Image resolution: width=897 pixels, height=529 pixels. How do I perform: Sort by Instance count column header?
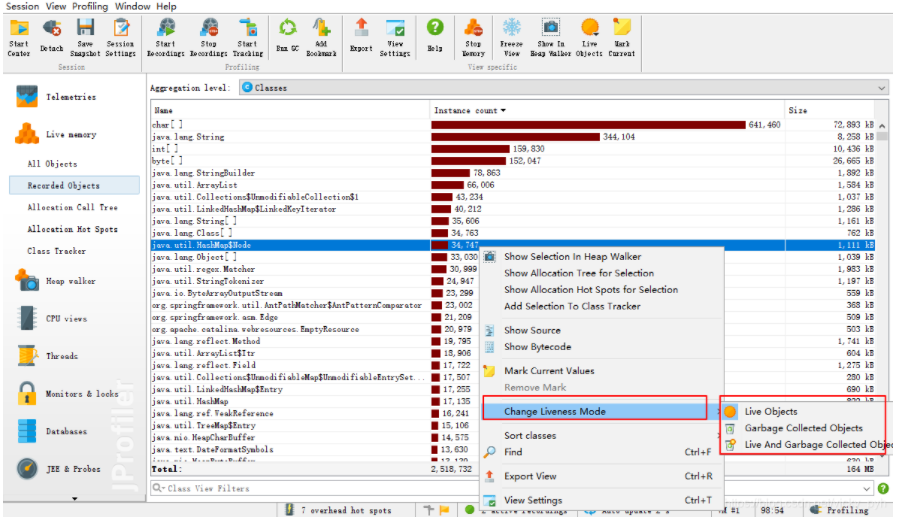[x=607, y=110]
